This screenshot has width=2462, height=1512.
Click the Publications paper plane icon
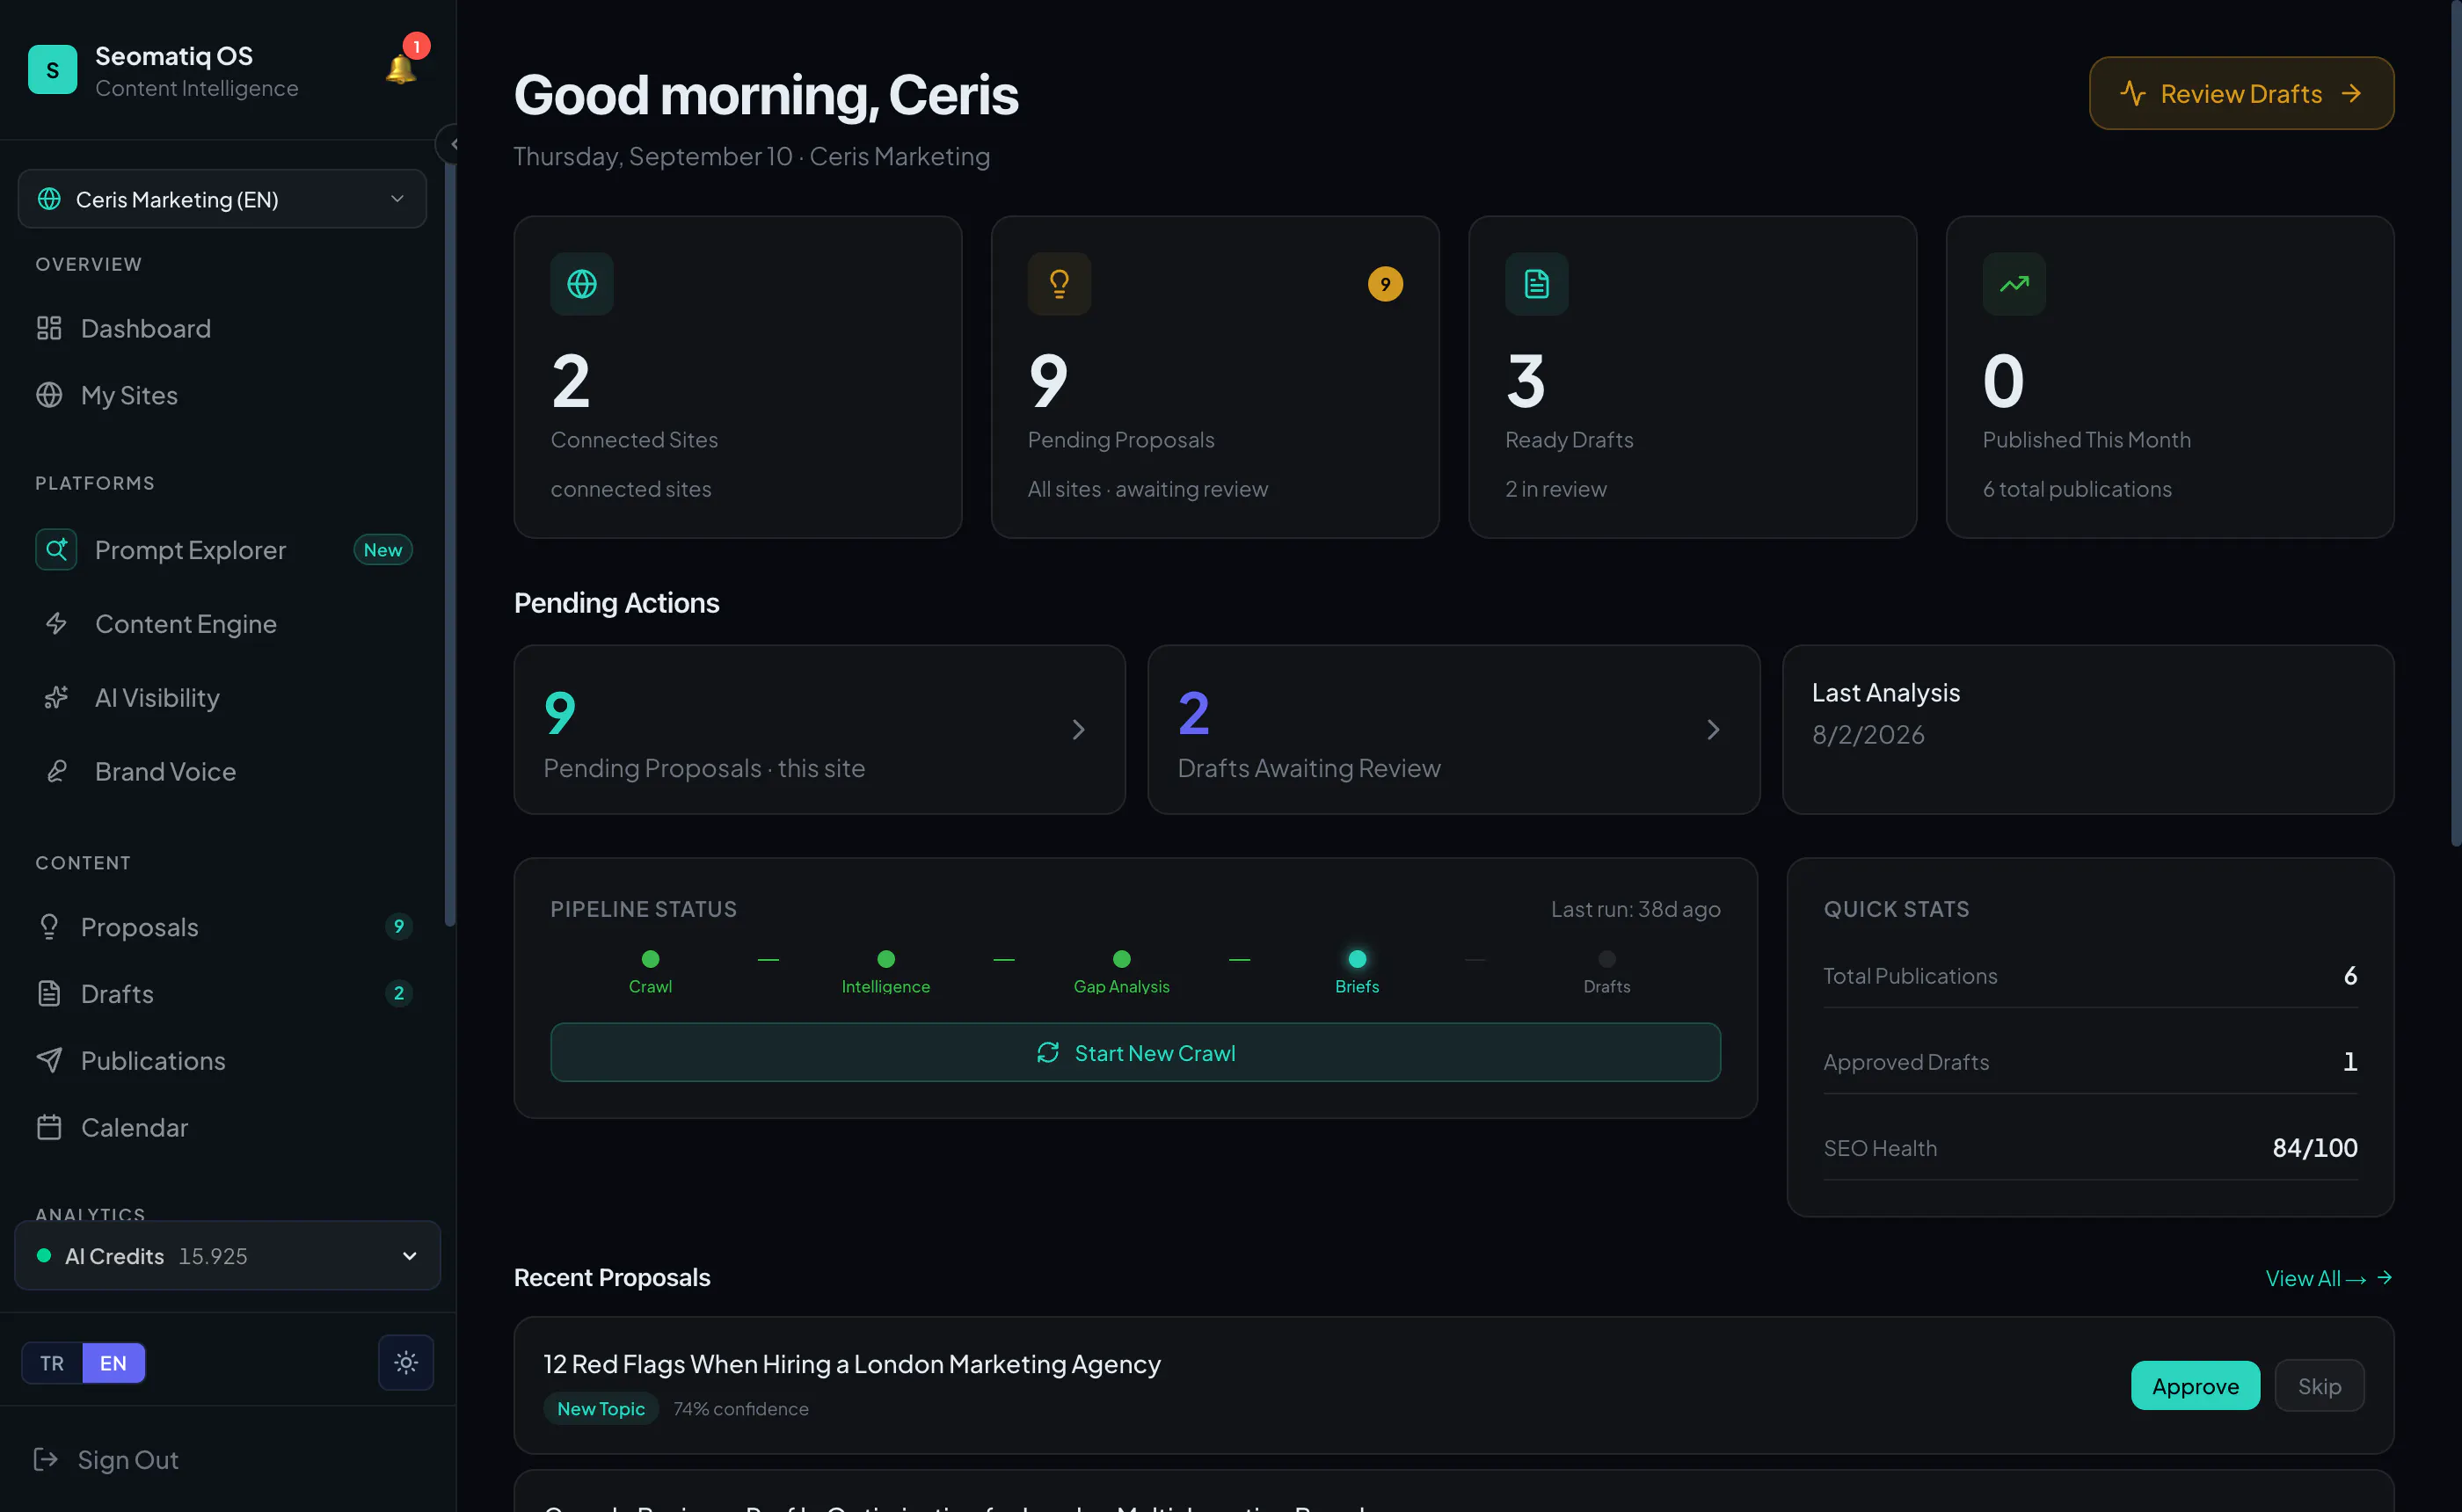(49, 1060)
